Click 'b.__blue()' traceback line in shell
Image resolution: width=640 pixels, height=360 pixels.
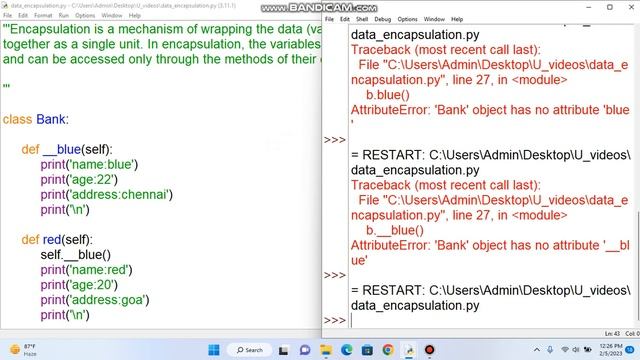pyautogui.click(x=395, y=230)
